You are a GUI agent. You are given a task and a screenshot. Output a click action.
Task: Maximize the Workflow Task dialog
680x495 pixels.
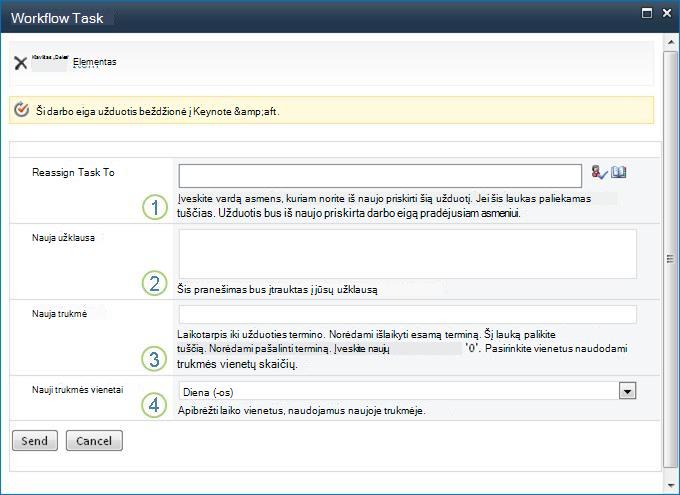point(647,13)
